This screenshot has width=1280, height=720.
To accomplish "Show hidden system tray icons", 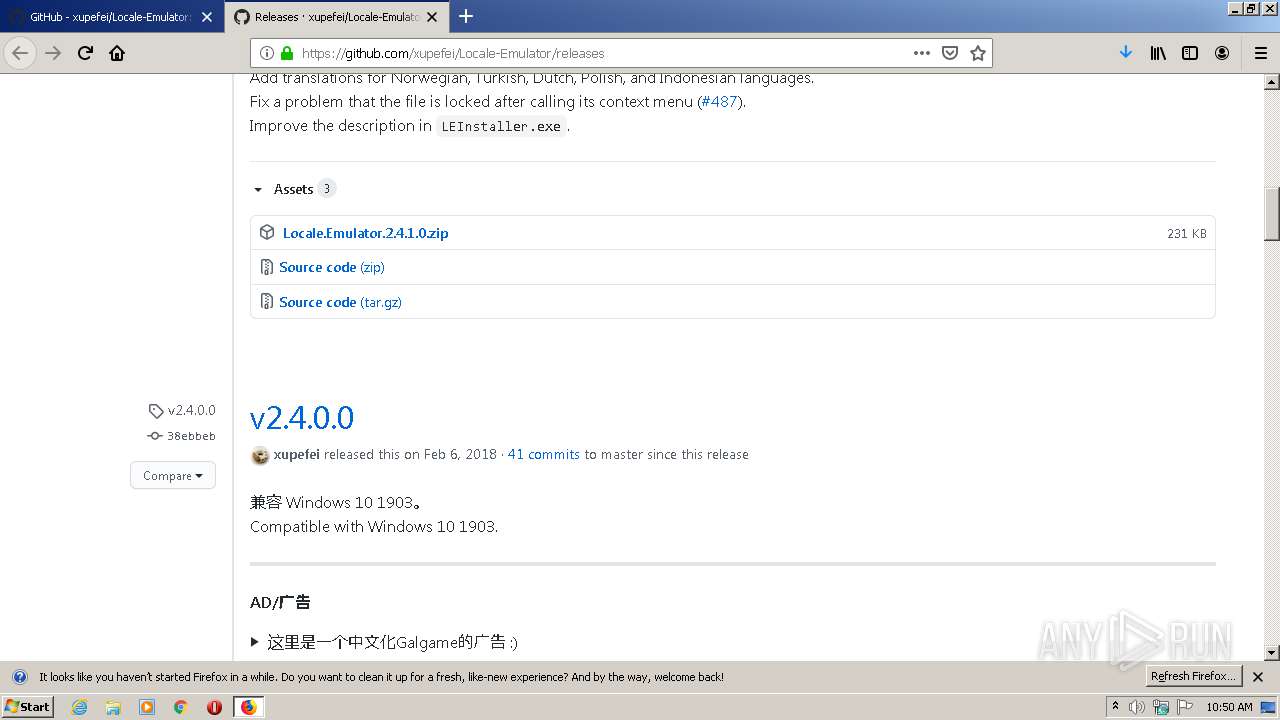I will coord(1115,707).
